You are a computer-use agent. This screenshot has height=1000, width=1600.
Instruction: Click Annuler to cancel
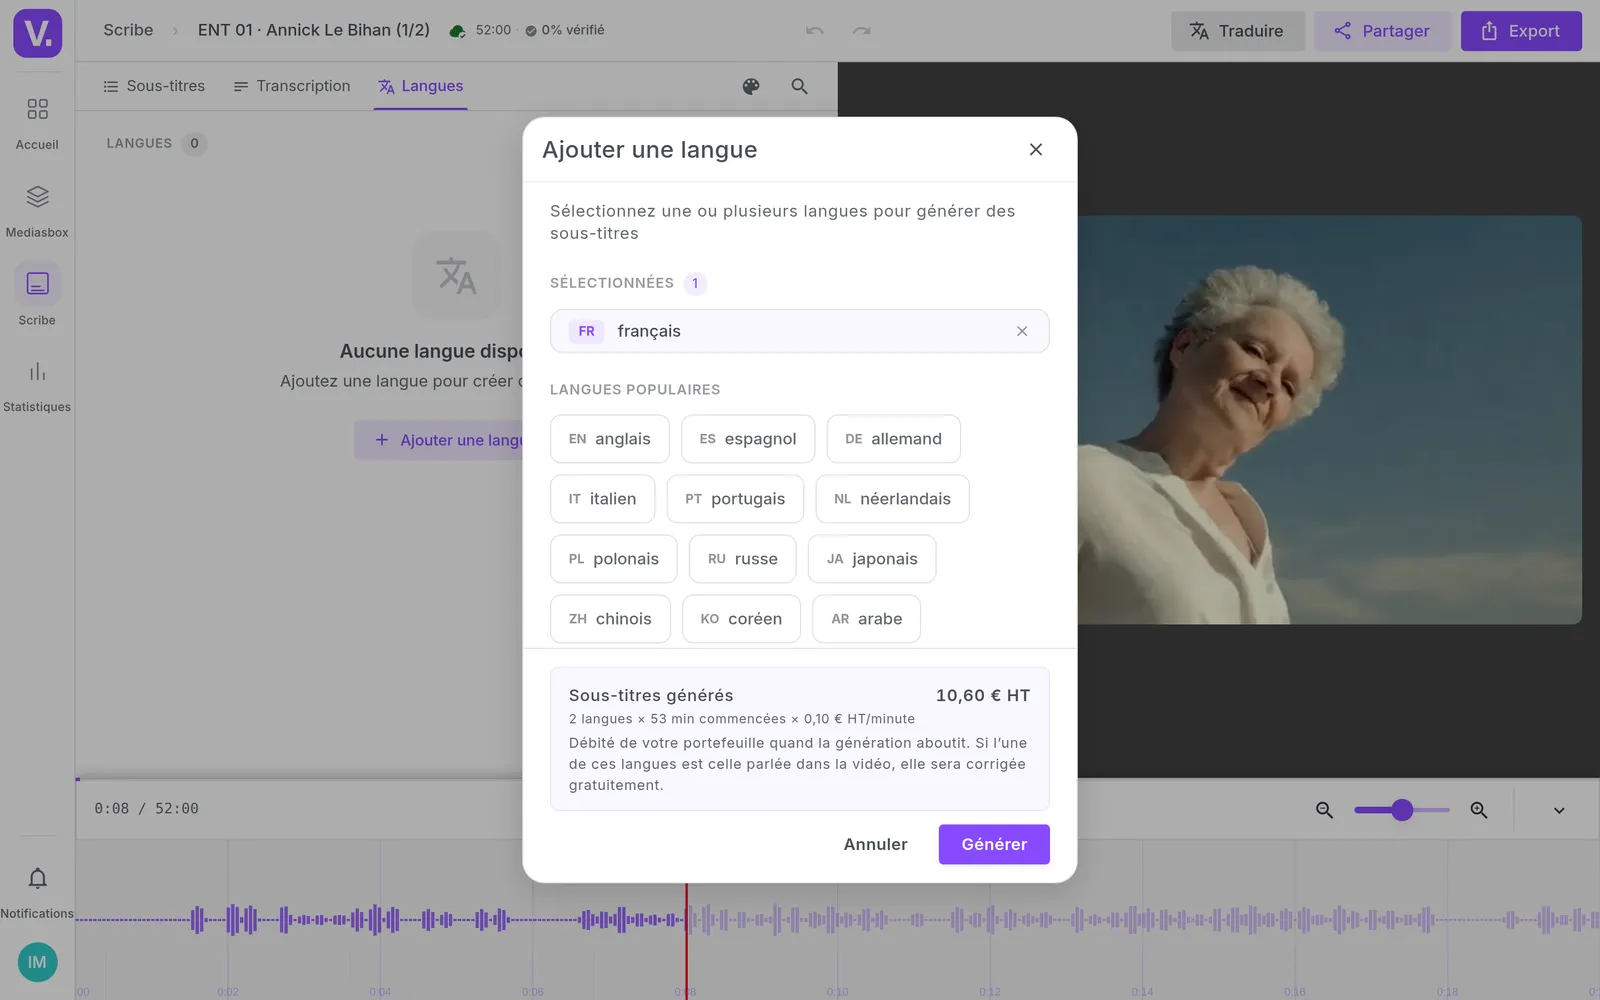click(876, 844)
